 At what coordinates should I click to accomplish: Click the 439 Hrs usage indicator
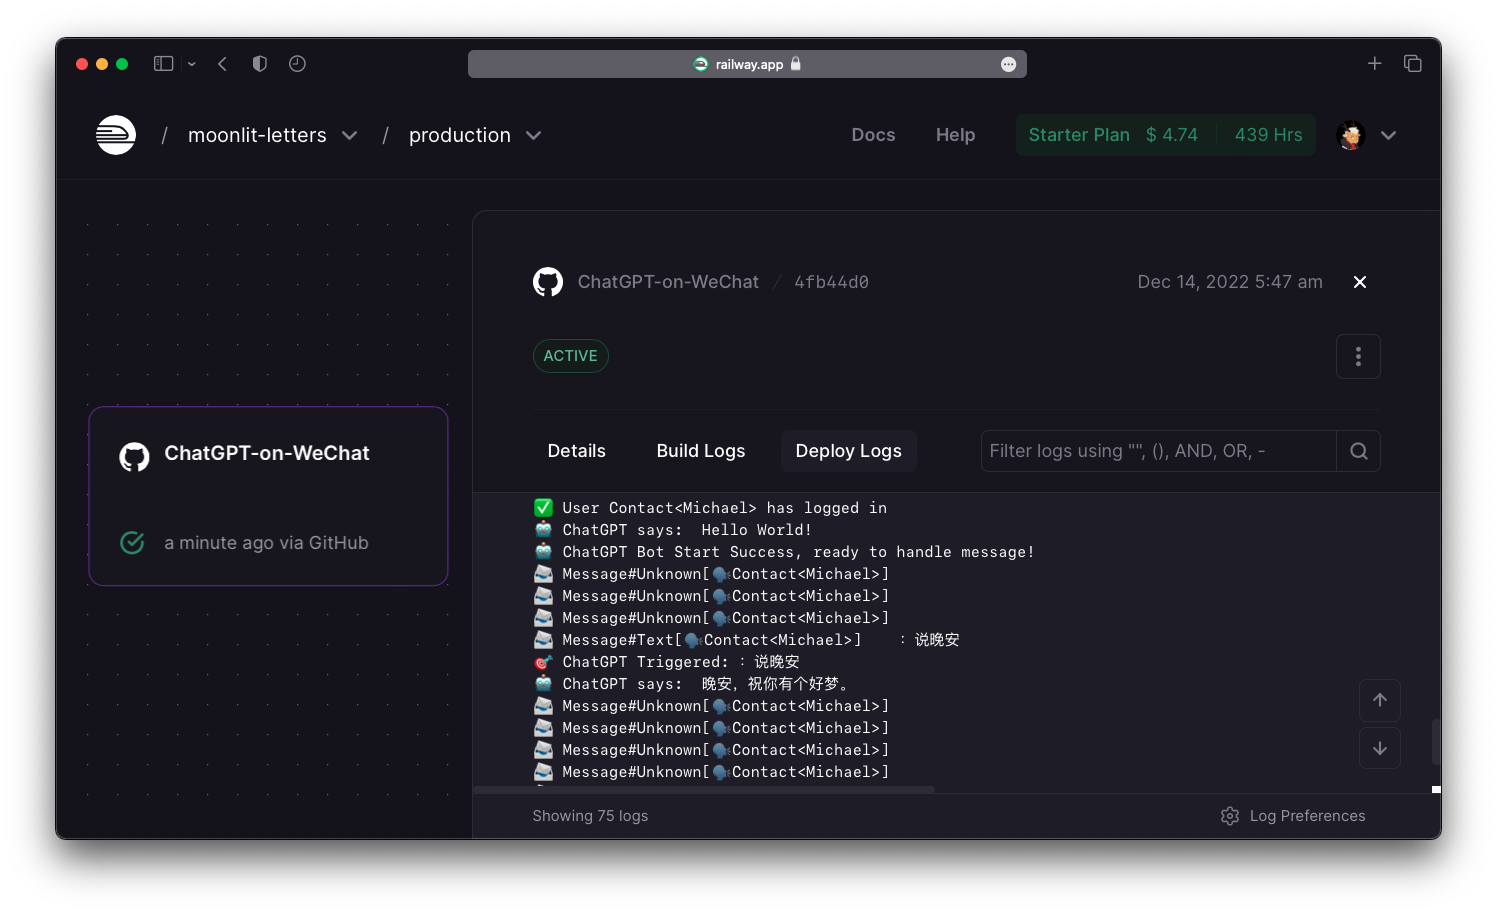click(1268, 135)
